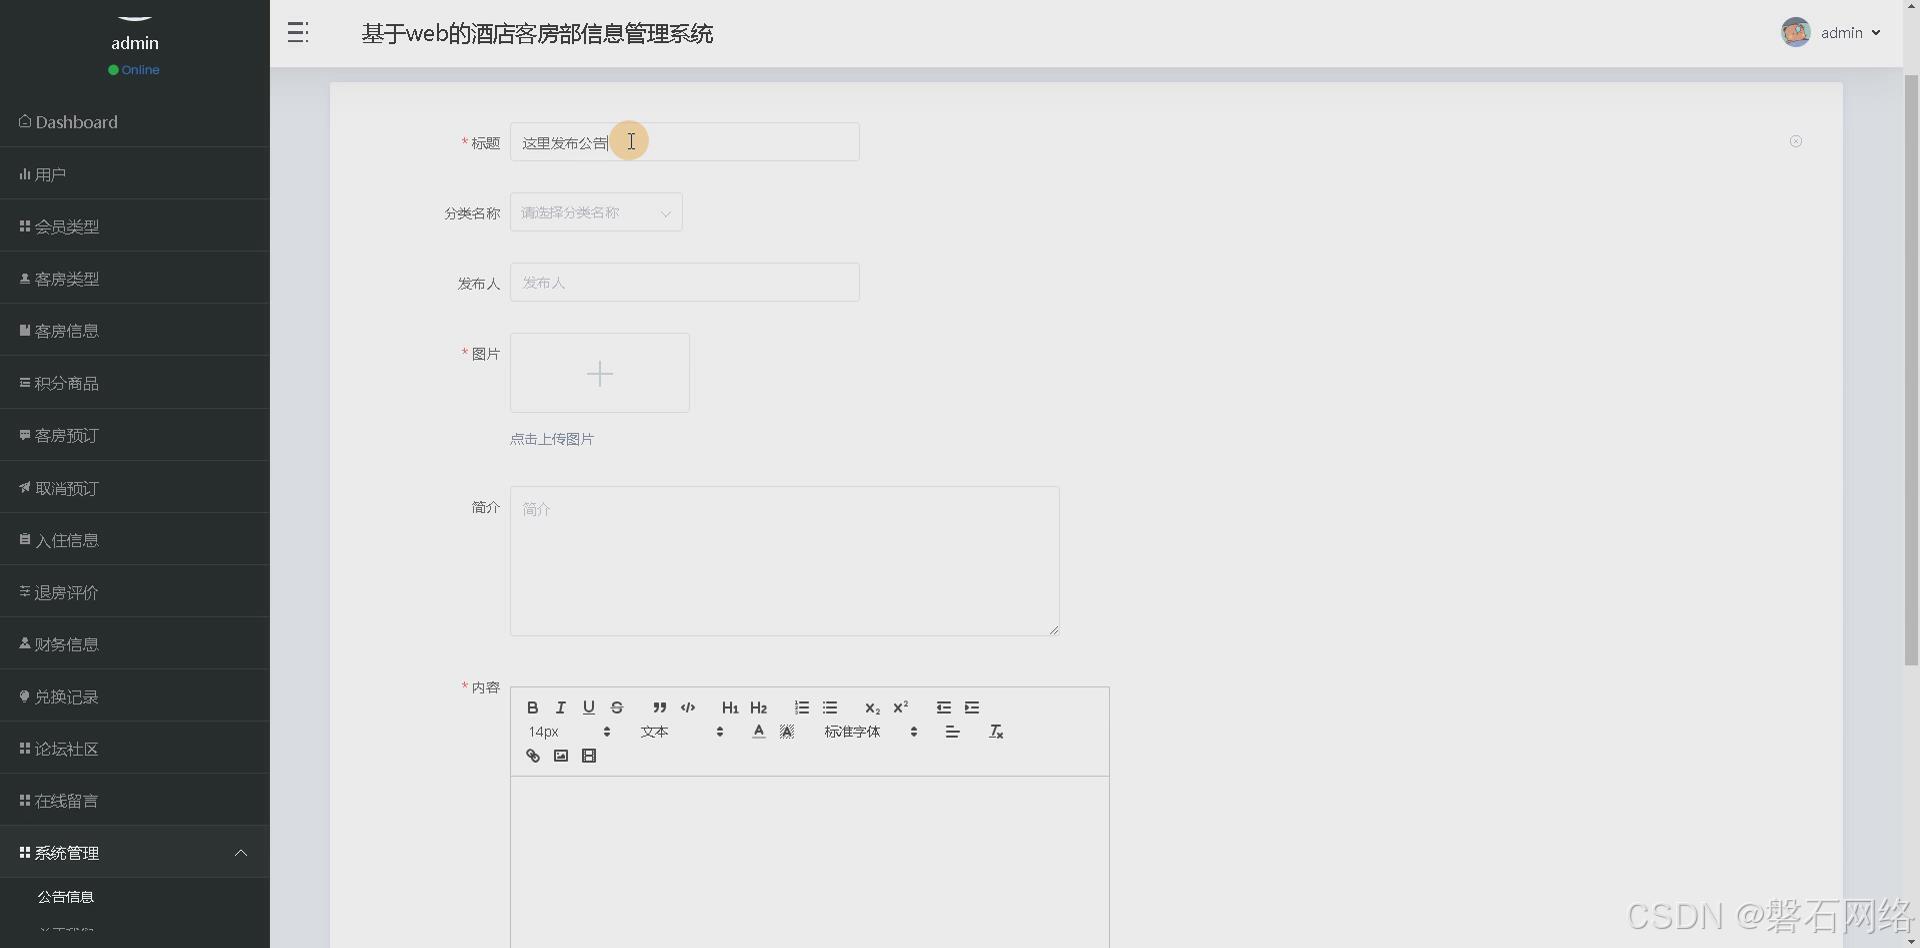Toggle the sidebar hamburger menu
The width and height of the screenshot is (1920, 948).
tap(297, 32)
